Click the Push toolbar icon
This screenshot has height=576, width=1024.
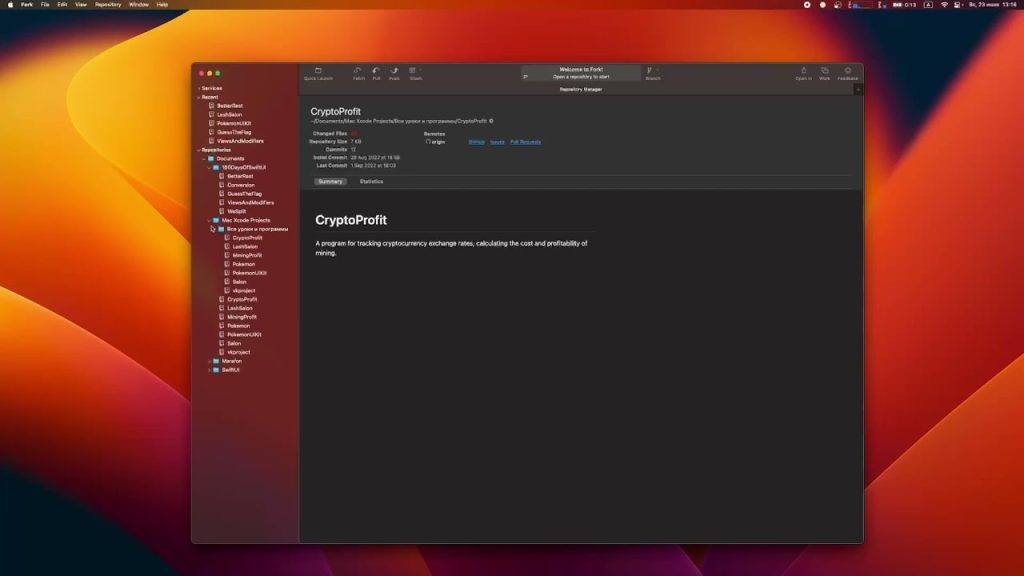click(x=394, y=71)
